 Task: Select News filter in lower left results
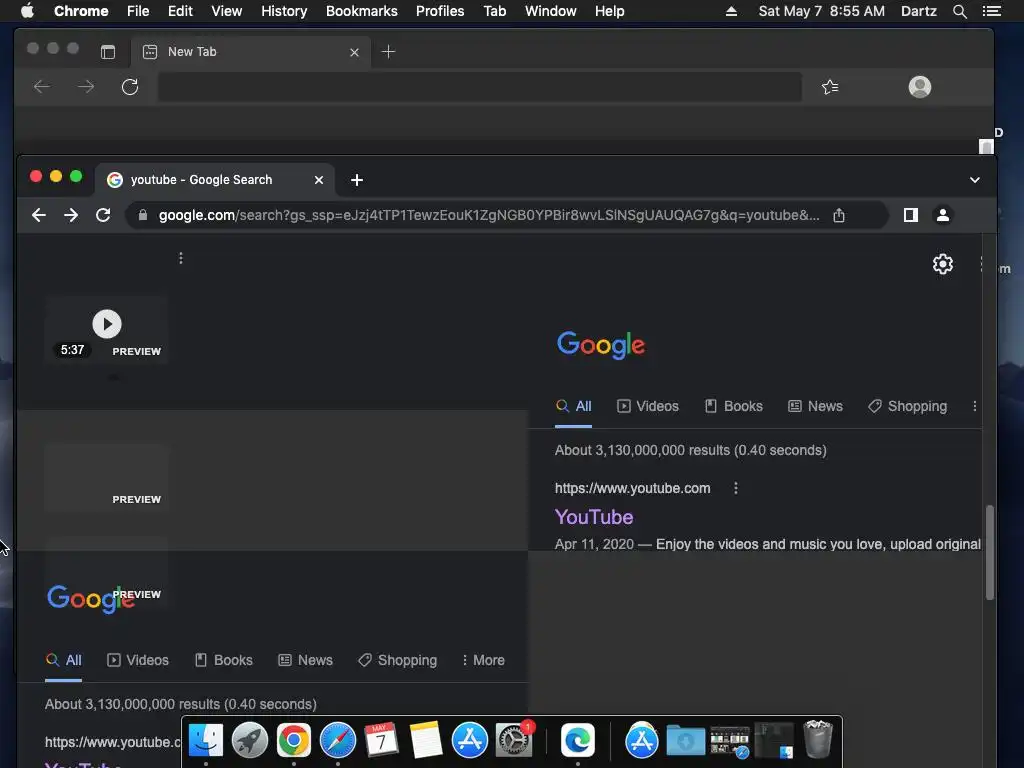click(306, 660)
